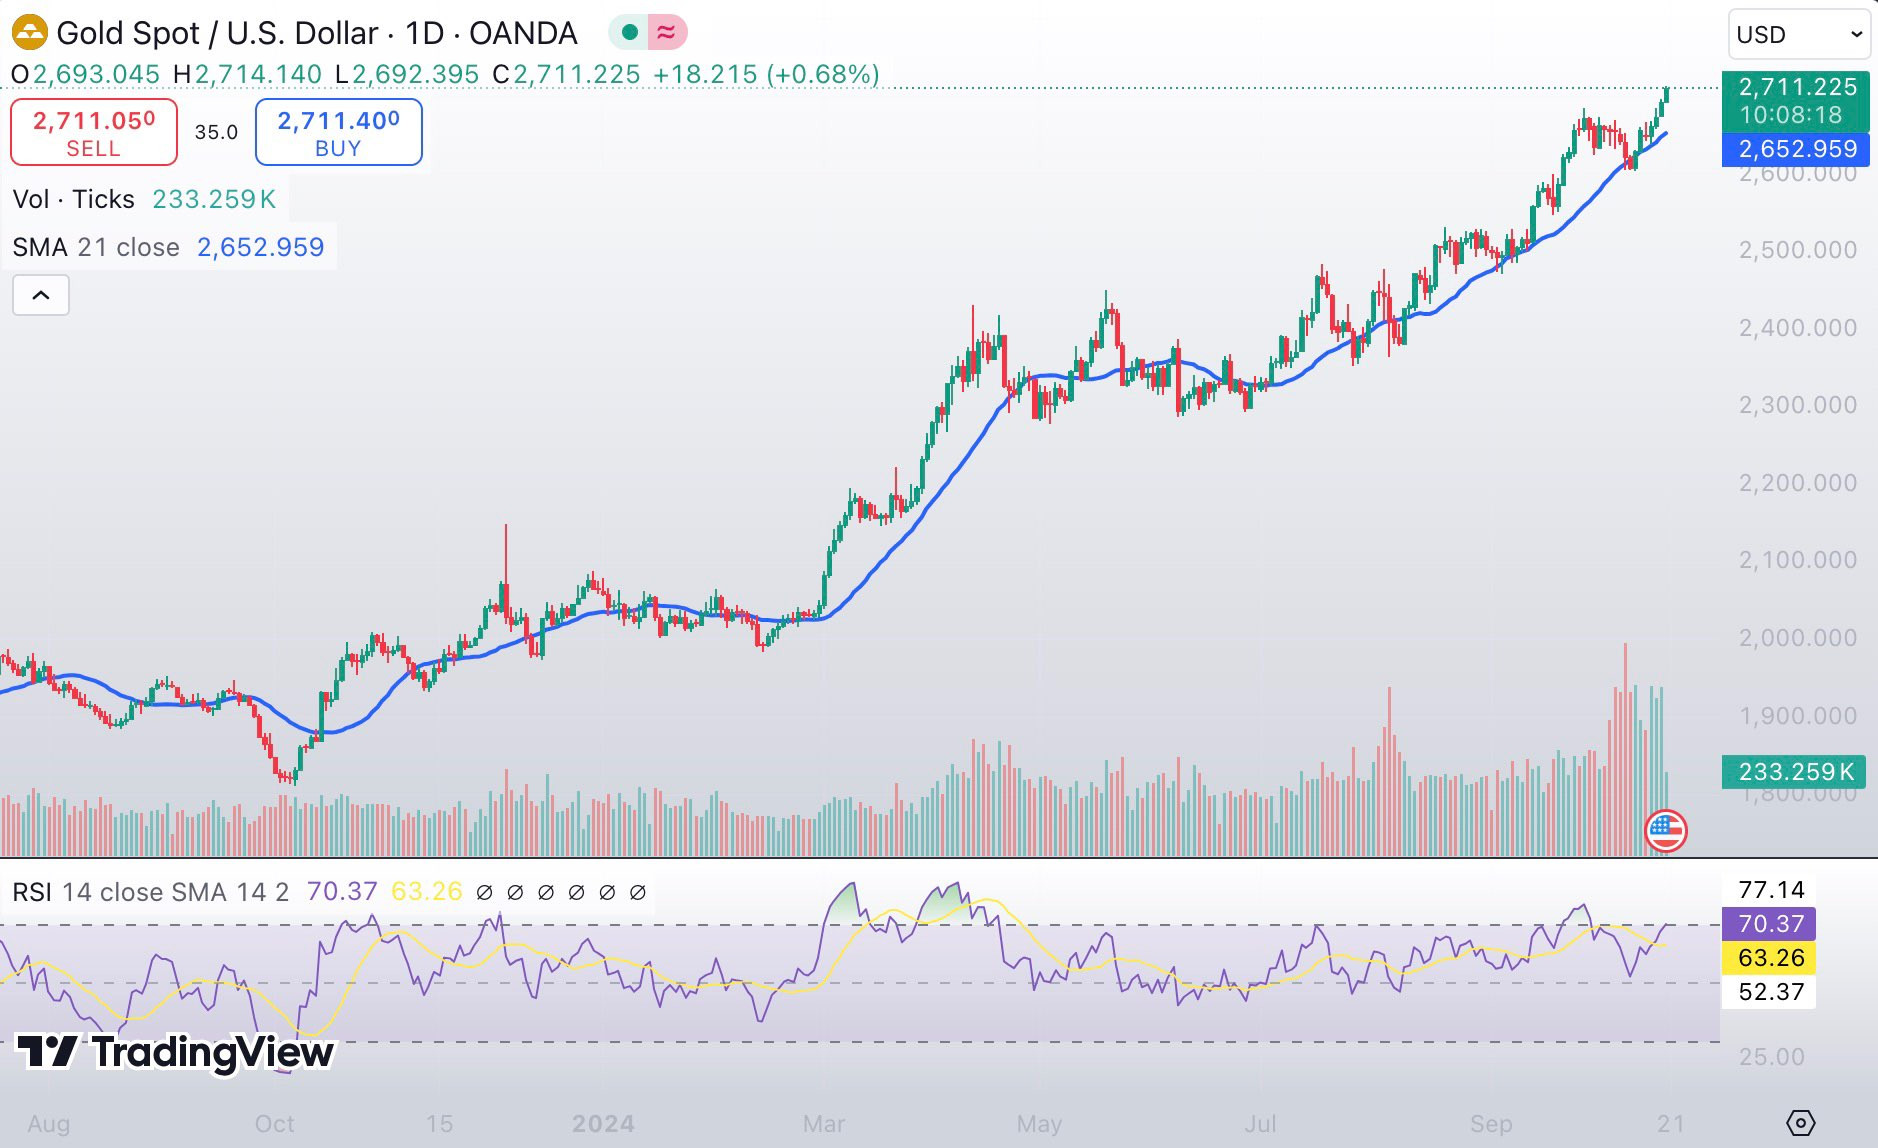Click the 2,000.000 price scale label
Image resolution: width=1878 pixels, height=1148 pixels.
pos(1797,637)
